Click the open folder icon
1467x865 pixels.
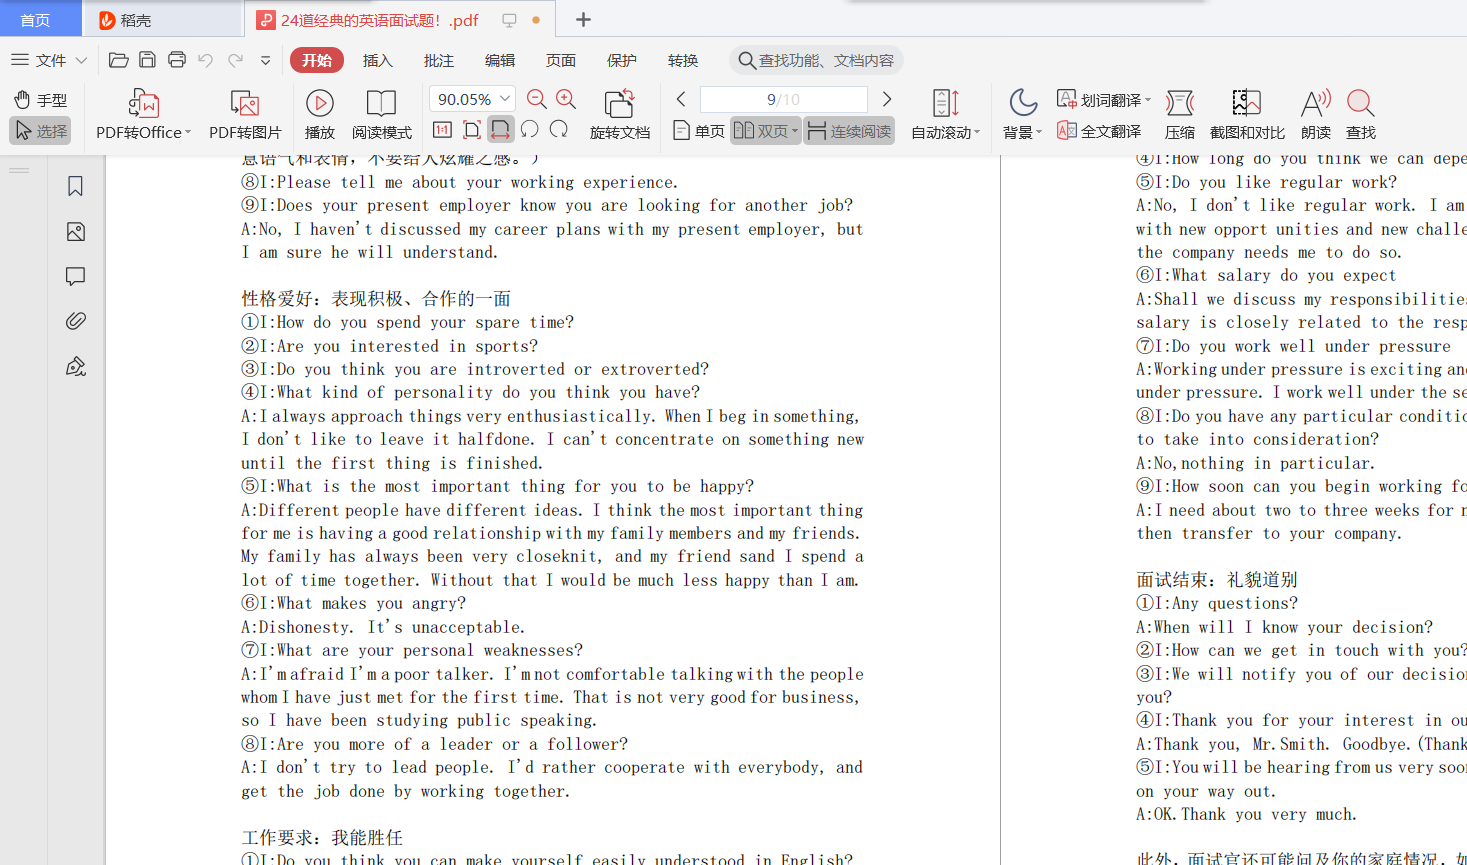point(118,60)
